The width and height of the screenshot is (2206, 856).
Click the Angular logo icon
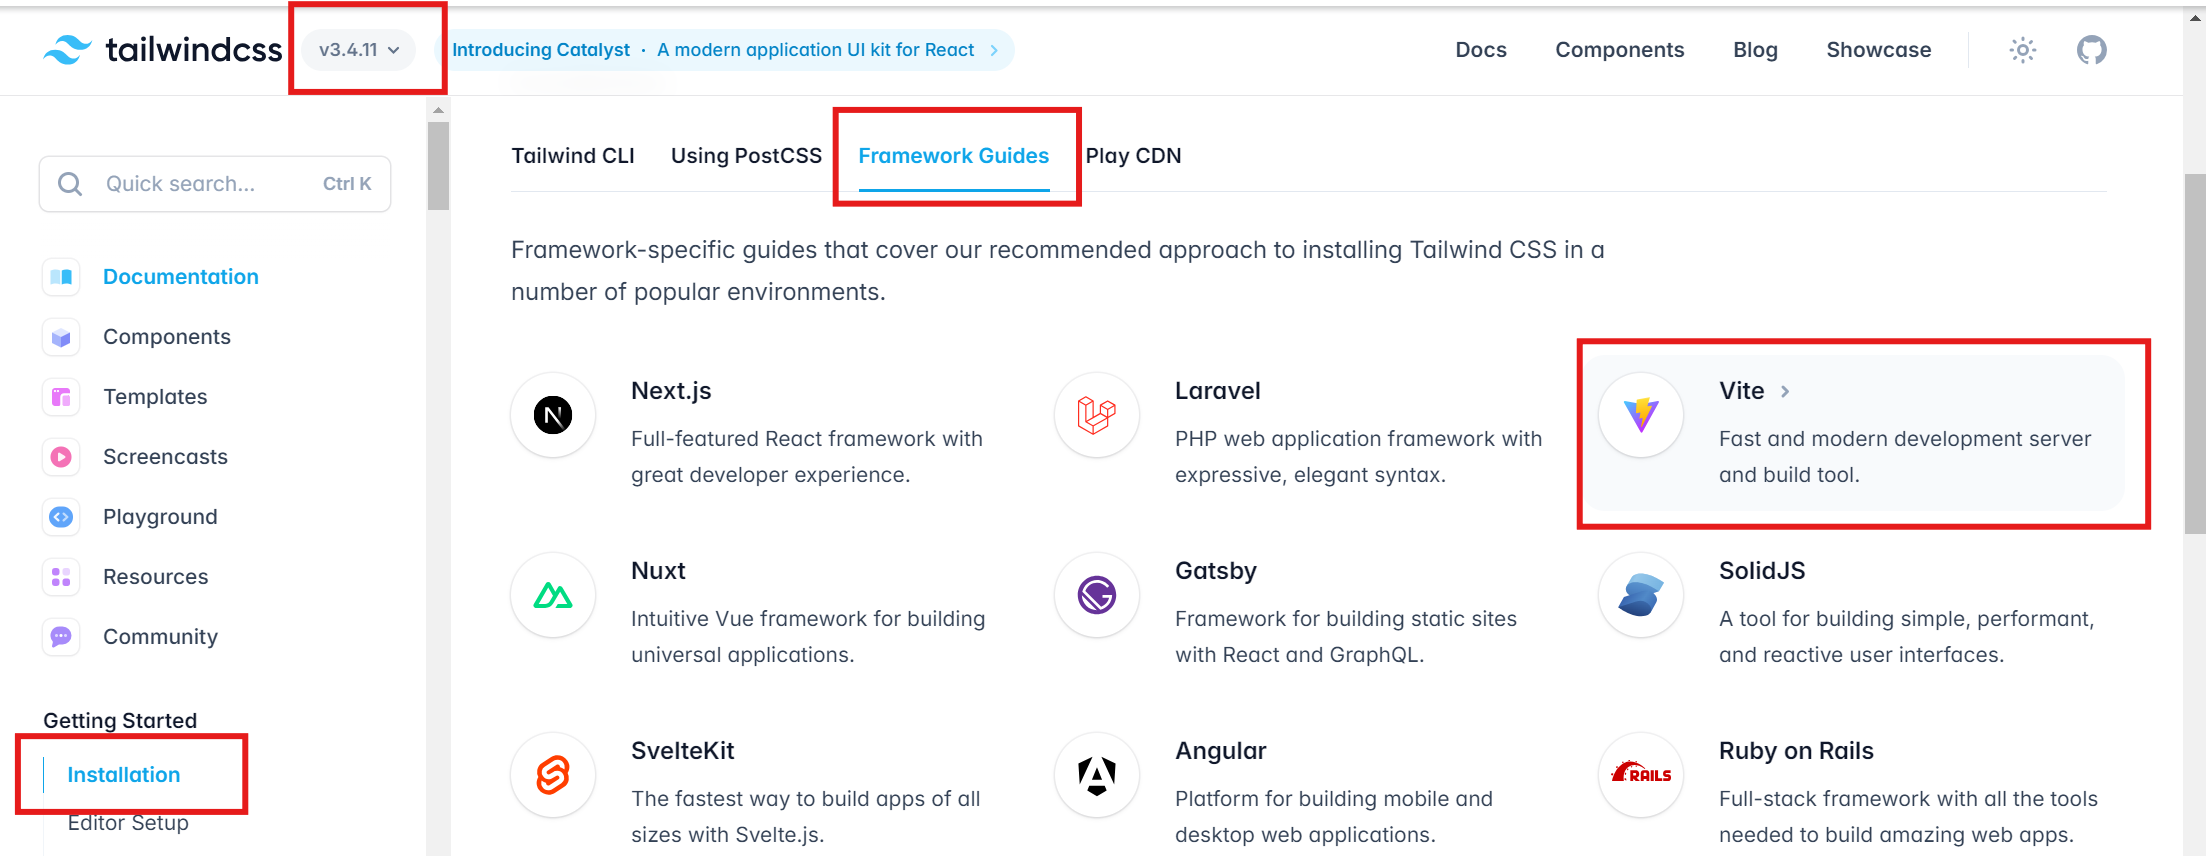click(x=1097, y=775)
